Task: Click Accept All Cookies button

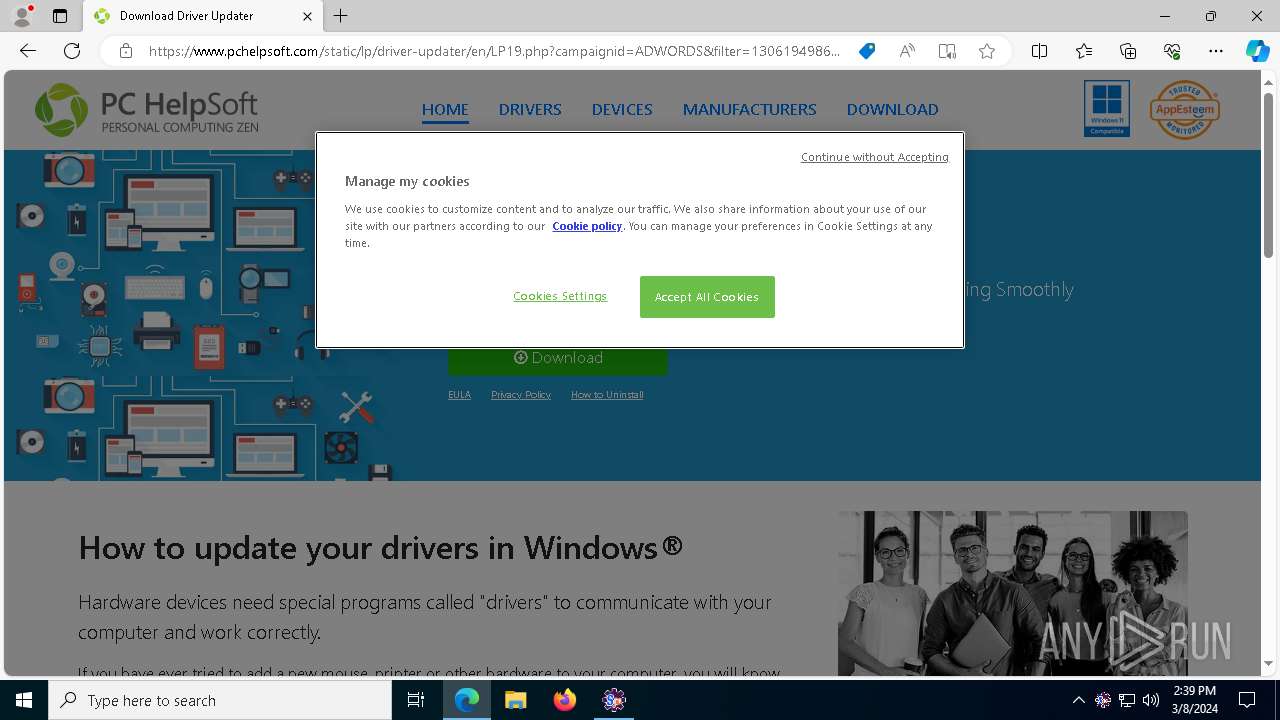Action: click(x=707, y=297)
